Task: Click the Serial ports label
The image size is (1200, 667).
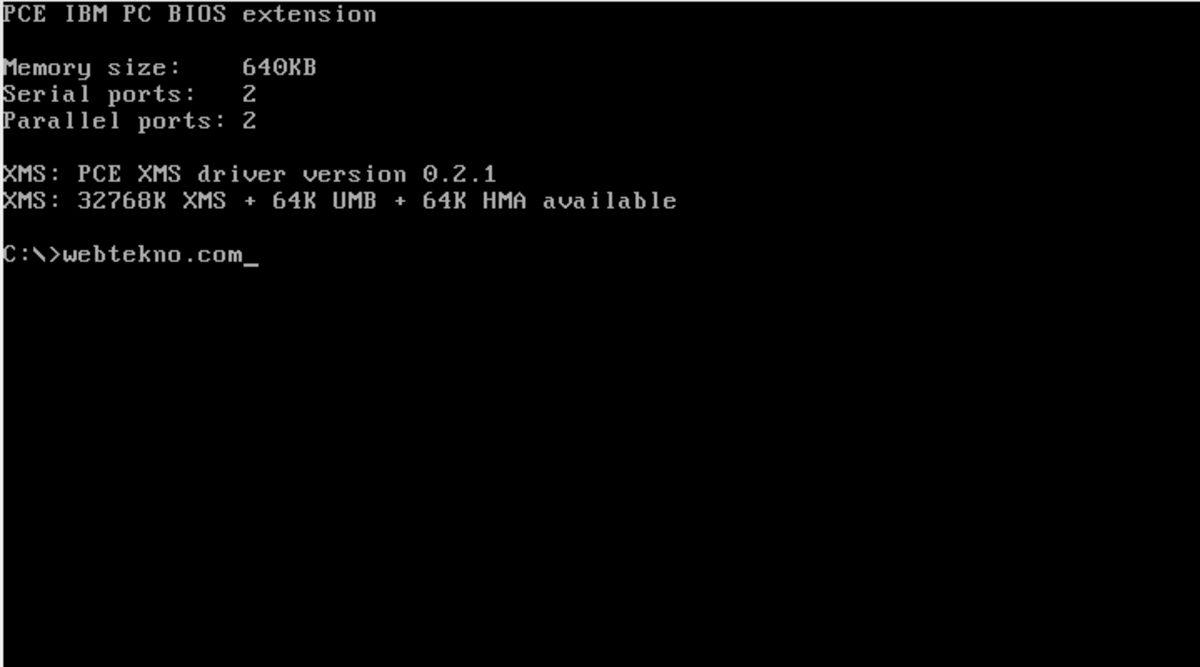Action: pyautogui.click(x=99, y=95)
